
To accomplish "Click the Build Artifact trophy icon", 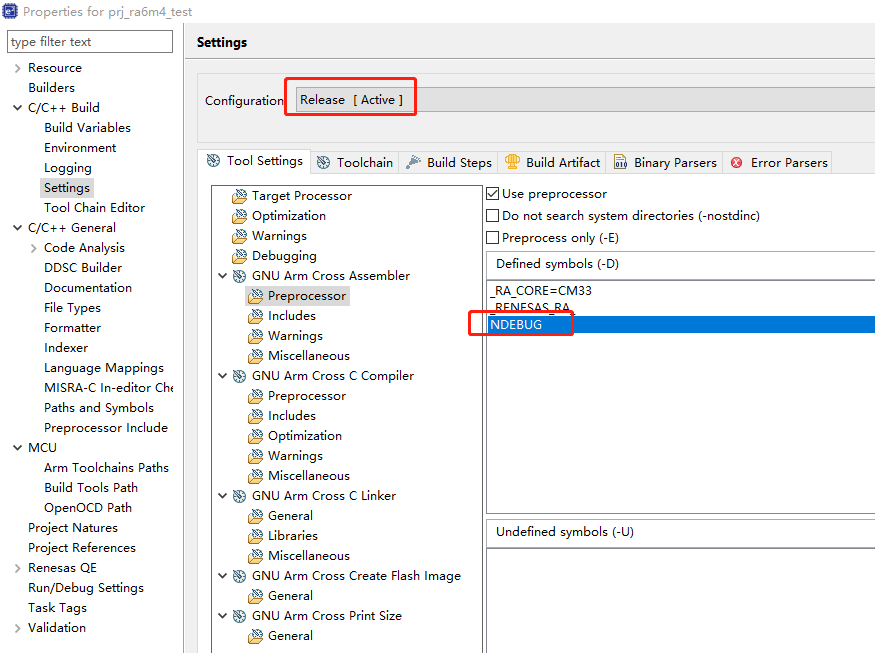I will [513, 162].
